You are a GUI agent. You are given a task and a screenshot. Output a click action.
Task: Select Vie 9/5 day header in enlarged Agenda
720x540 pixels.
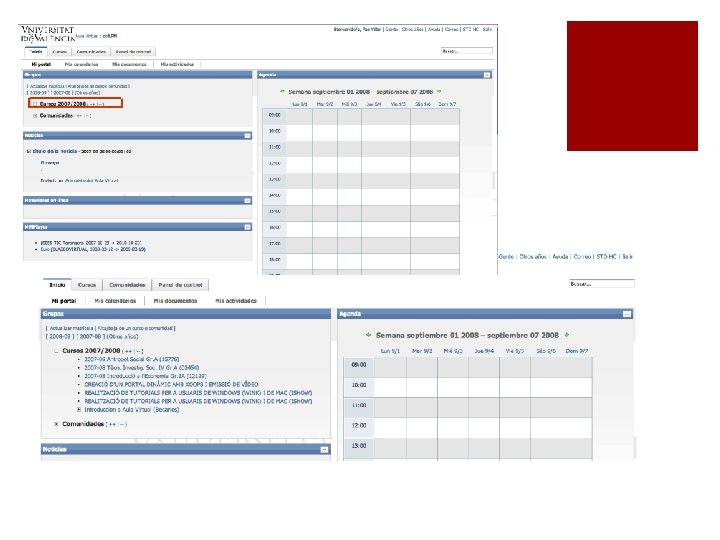click(514, 351)
